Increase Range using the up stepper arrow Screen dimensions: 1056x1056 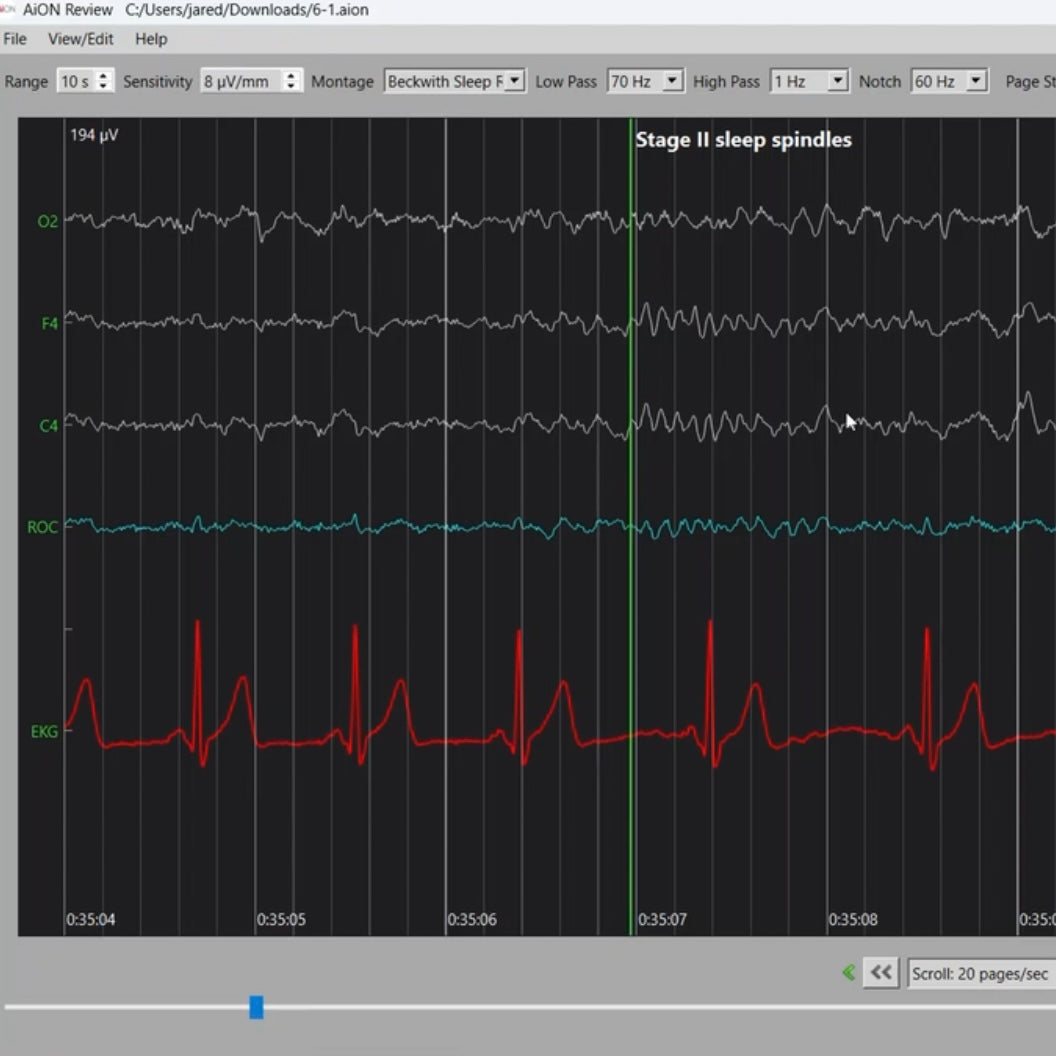click(103, 75)
